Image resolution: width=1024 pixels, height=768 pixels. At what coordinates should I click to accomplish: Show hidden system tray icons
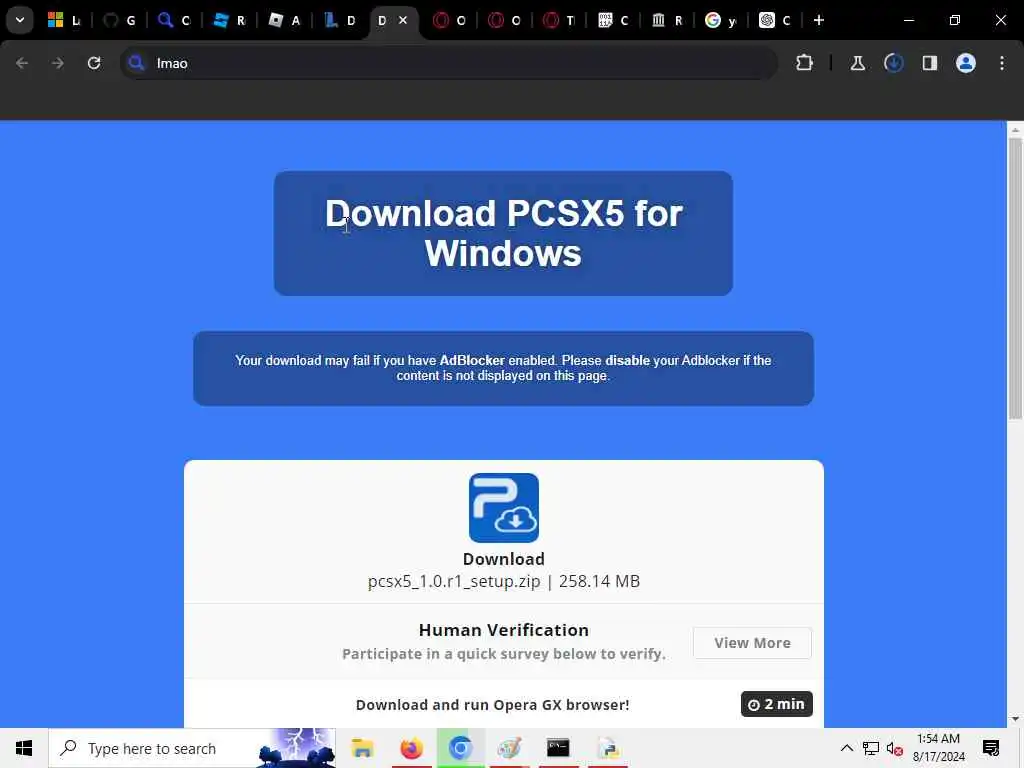[x=846, y=748]
